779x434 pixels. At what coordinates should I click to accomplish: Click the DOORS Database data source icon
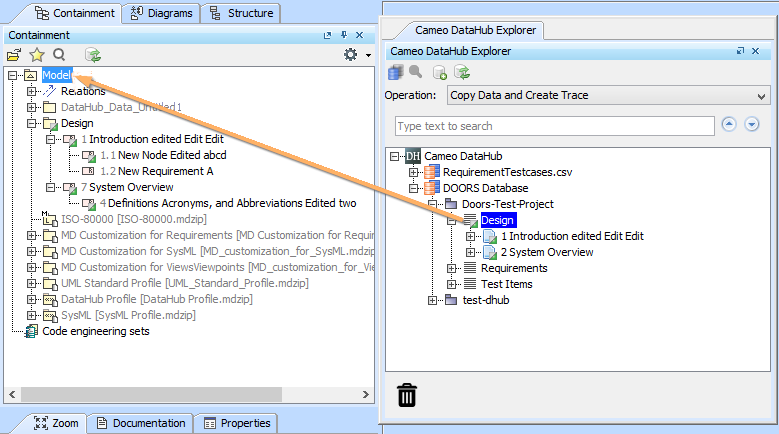coord(432,188)
